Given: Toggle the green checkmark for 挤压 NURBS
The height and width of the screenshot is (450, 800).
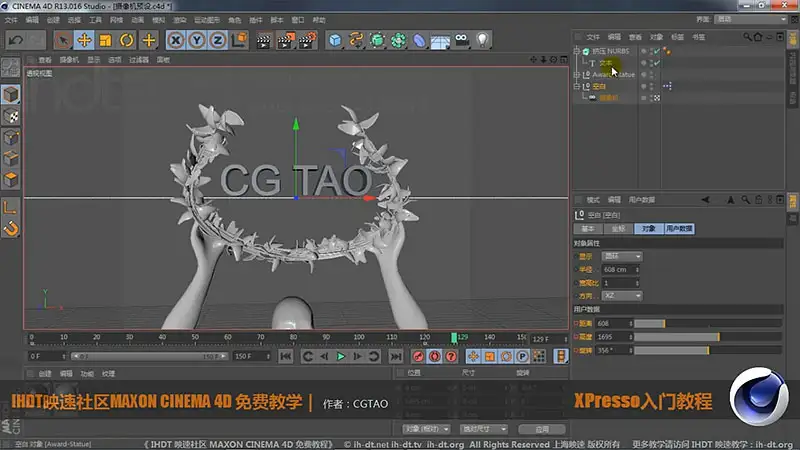Looking at the screenshot, I should tap(657, 51).
